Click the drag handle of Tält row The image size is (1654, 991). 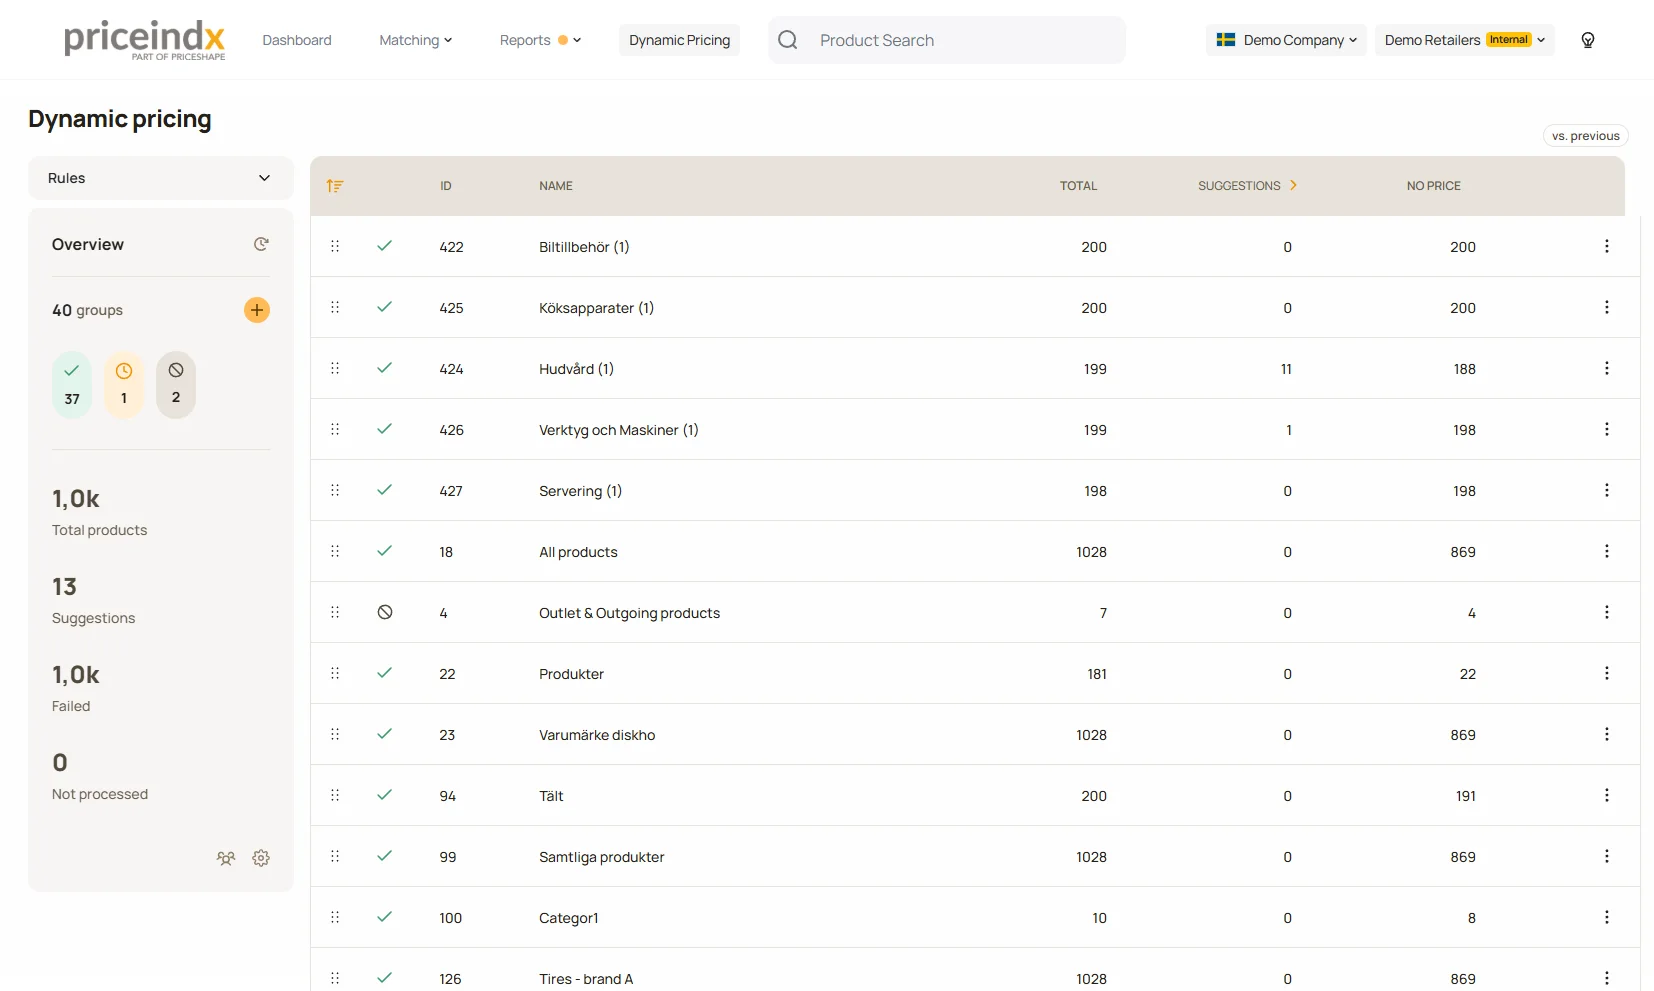(335, 795)
